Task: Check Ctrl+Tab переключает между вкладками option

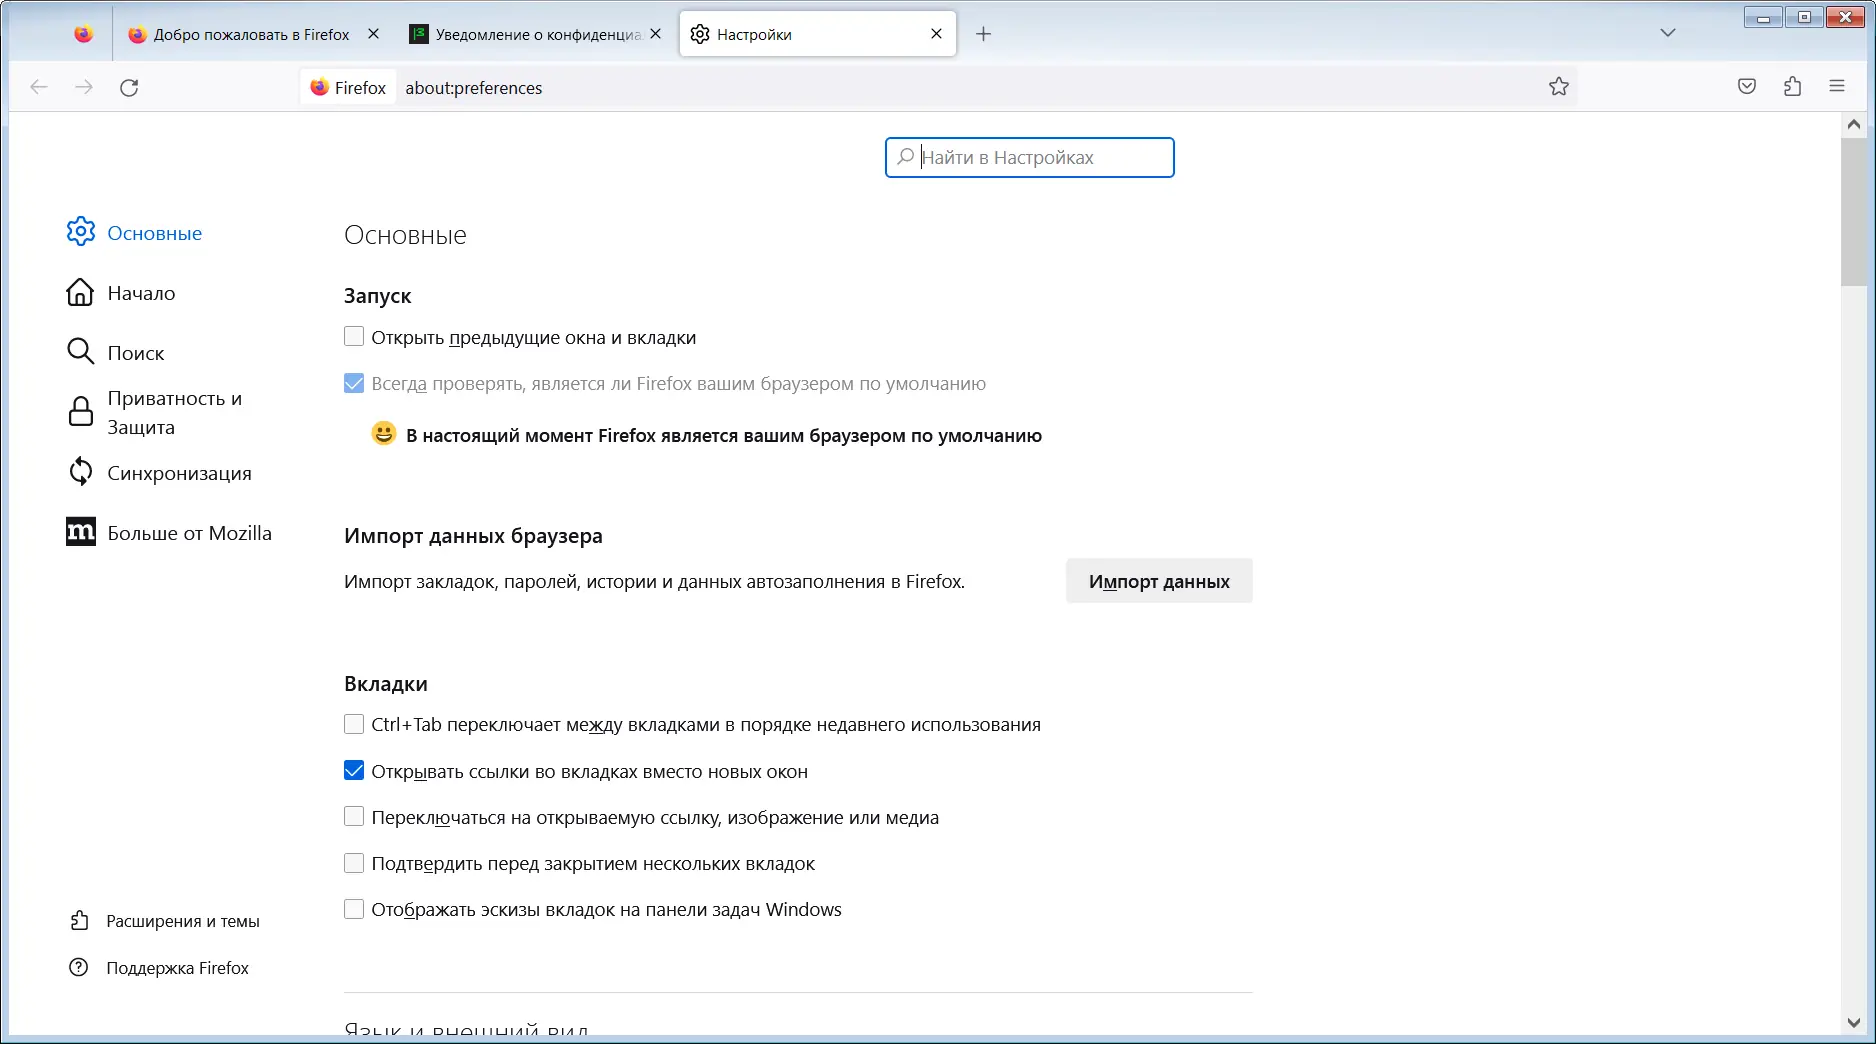Action: [354, 724]
